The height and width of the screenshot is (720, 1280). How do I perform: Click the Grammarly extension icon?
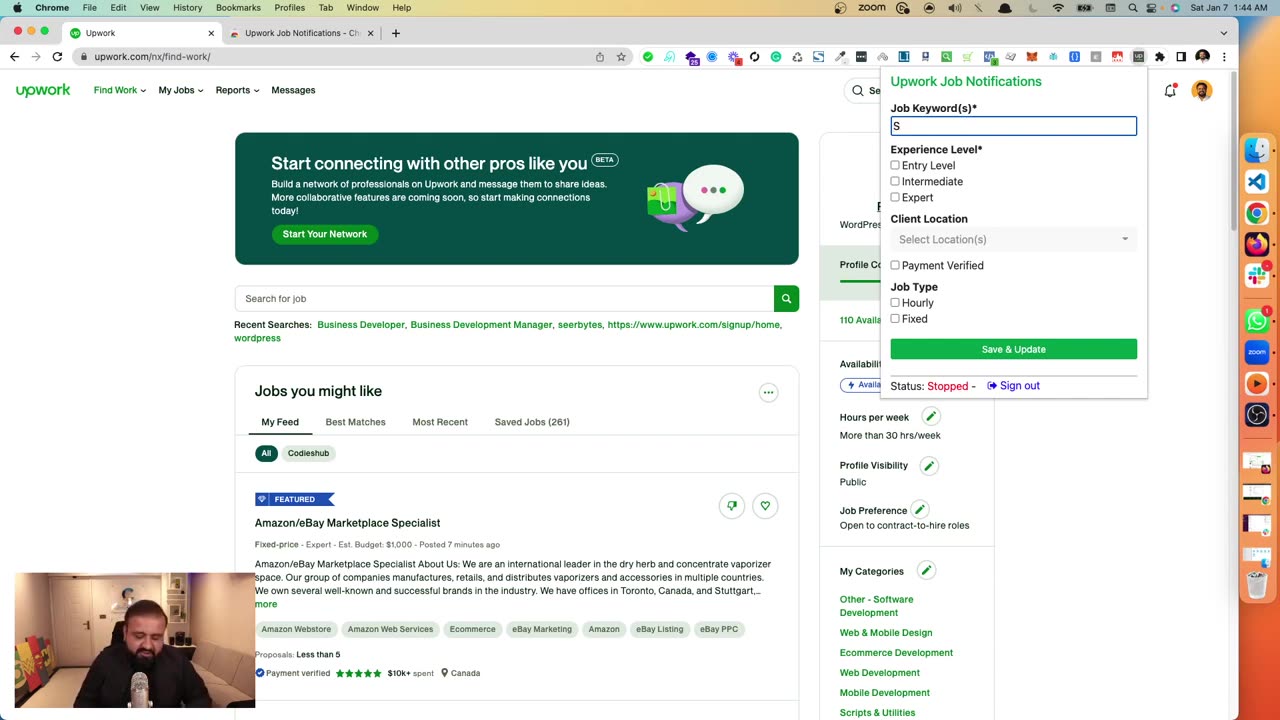(776, 57)
